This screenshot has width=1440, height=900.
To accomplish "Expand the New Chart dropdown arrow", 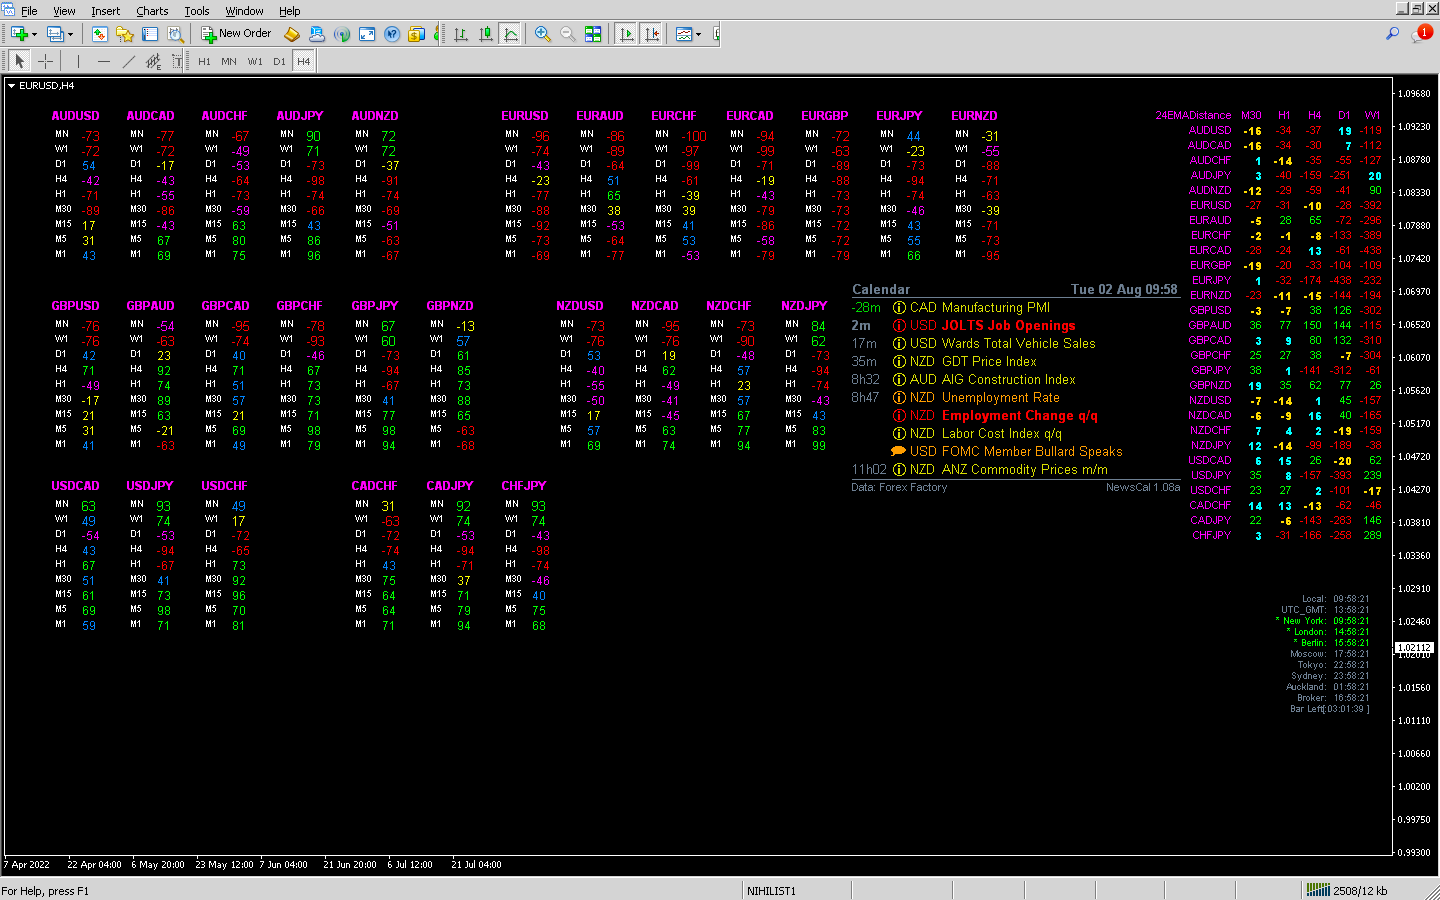I will [x=35, y=34].
